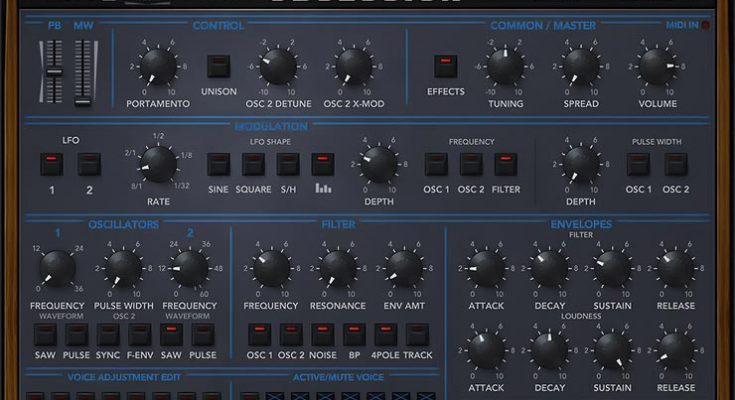Click the LFO Rate knob
Screen dimensions: 735x400
(158, 164)
